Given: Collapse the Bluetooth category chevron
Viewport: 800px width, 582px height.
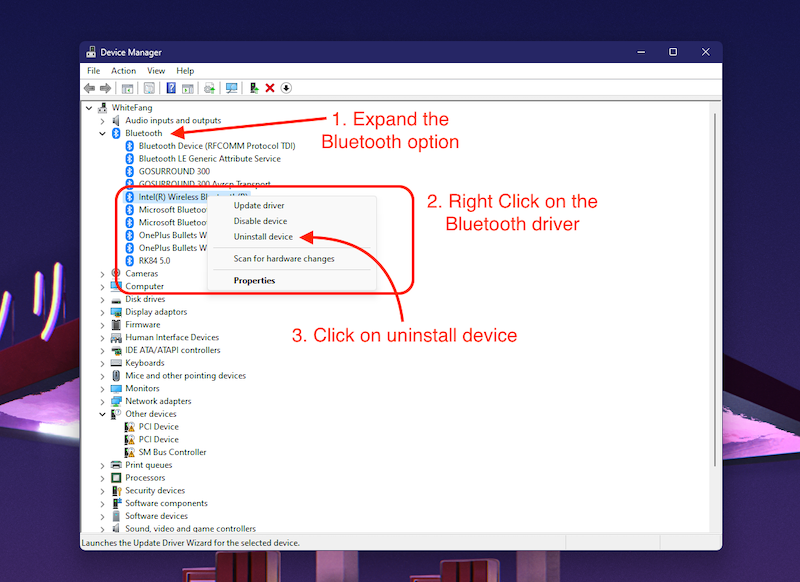Looking at the screenshot, I should point(103,133).
